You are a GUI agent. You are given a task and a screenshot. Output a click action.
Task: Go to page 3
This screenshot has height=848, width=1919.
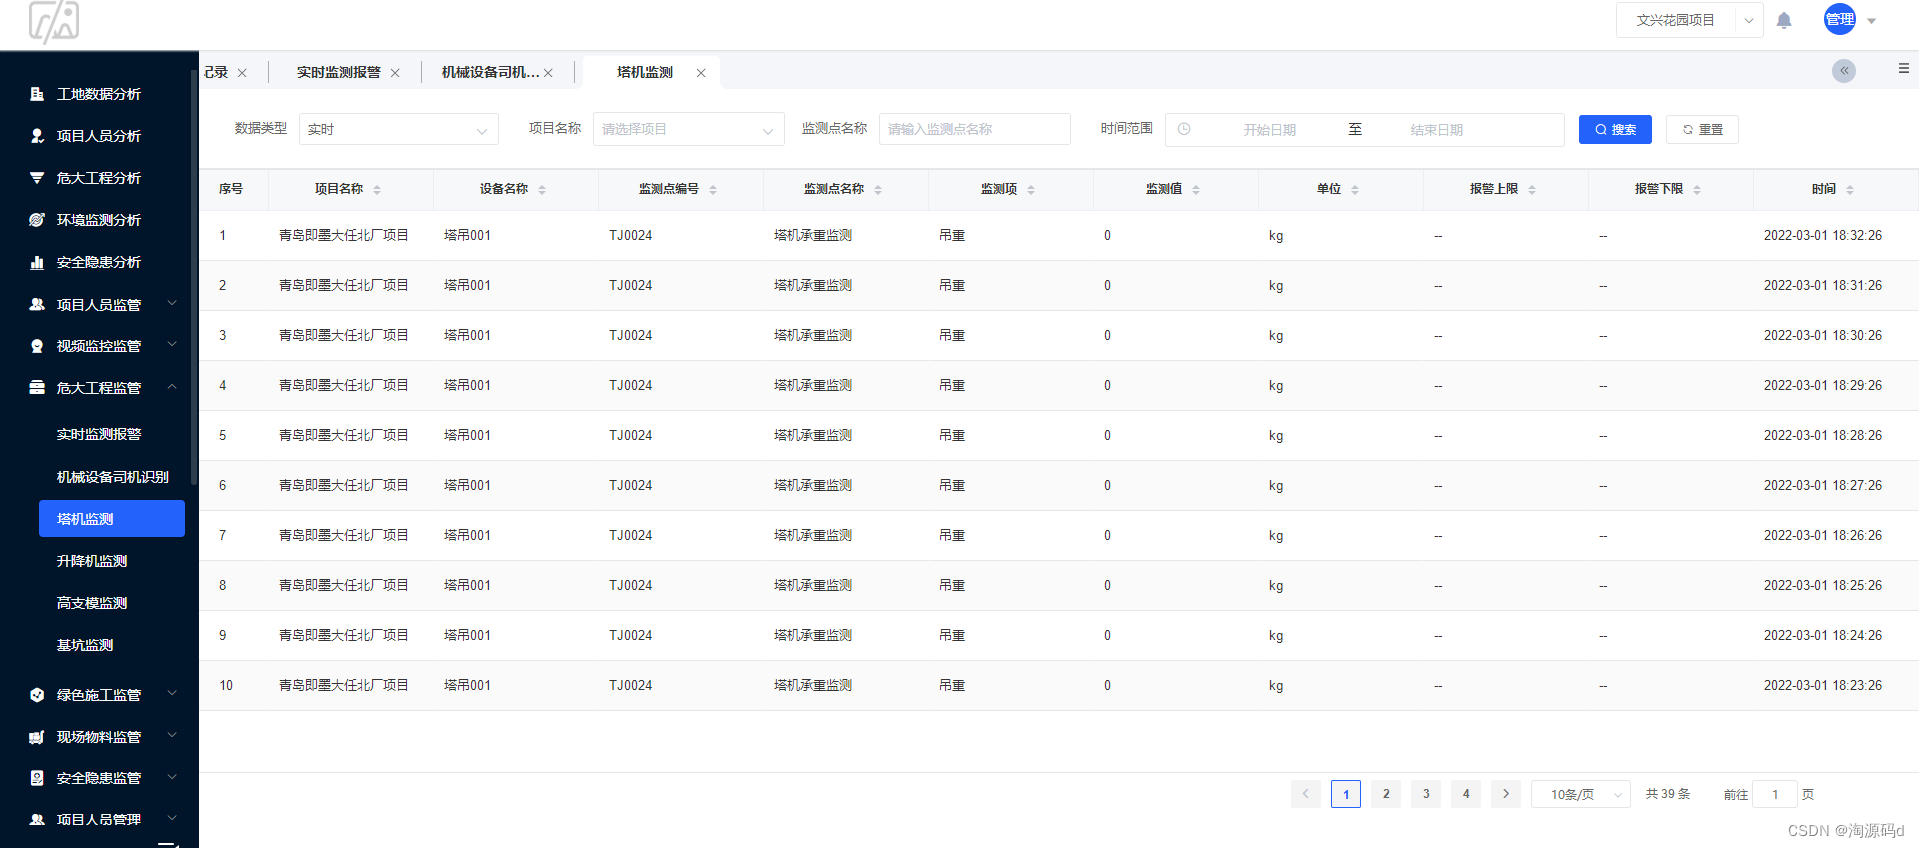[1426, 794]
